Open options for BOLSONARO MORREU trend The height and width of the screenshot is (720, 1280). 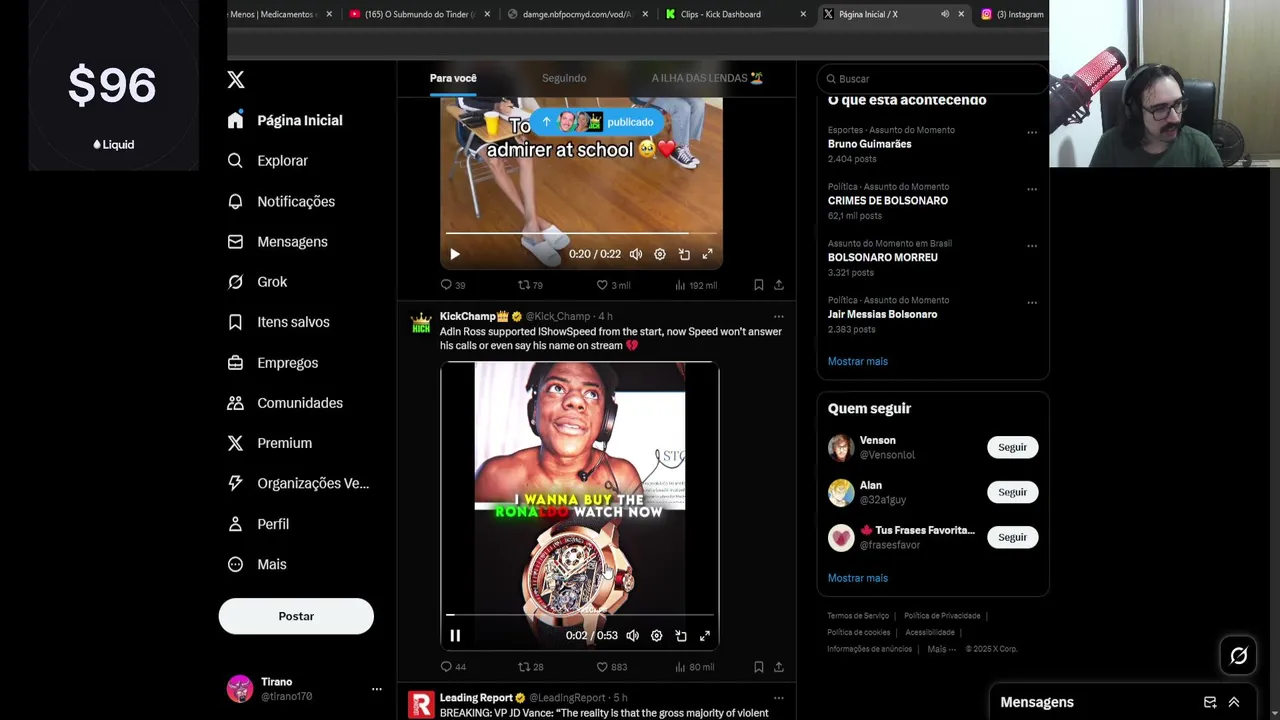pyautogui.click(x=1032, y=246)
